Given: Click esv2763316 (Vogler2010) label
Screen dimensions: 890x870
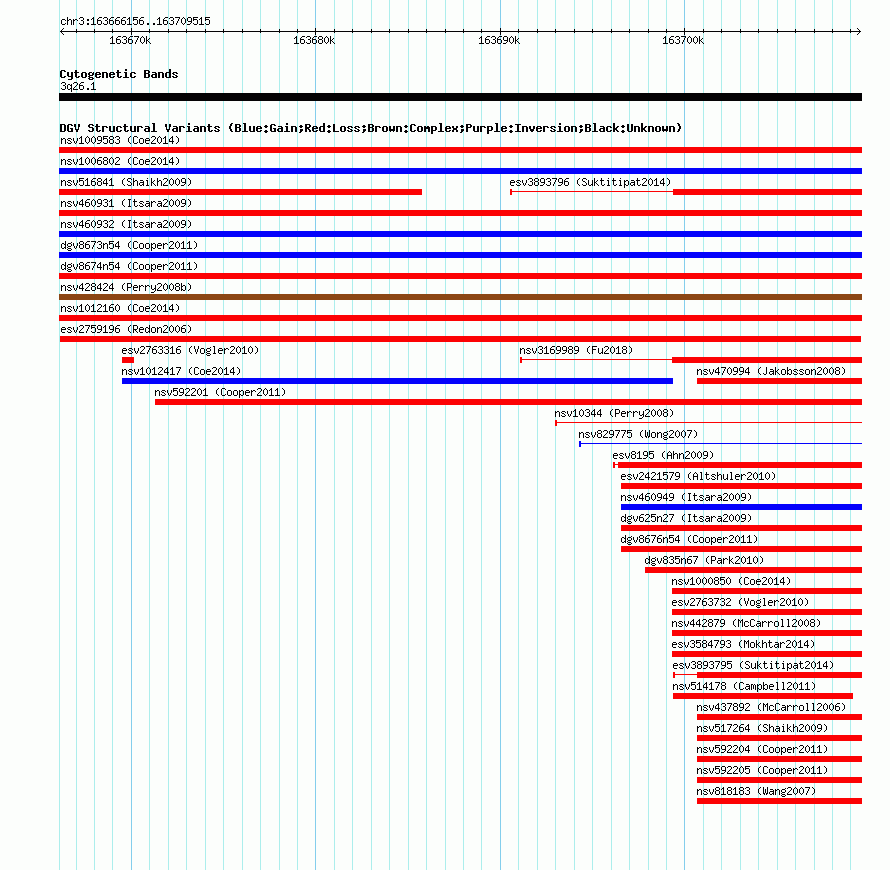Looking at the screenshot, I should [190, 350].
